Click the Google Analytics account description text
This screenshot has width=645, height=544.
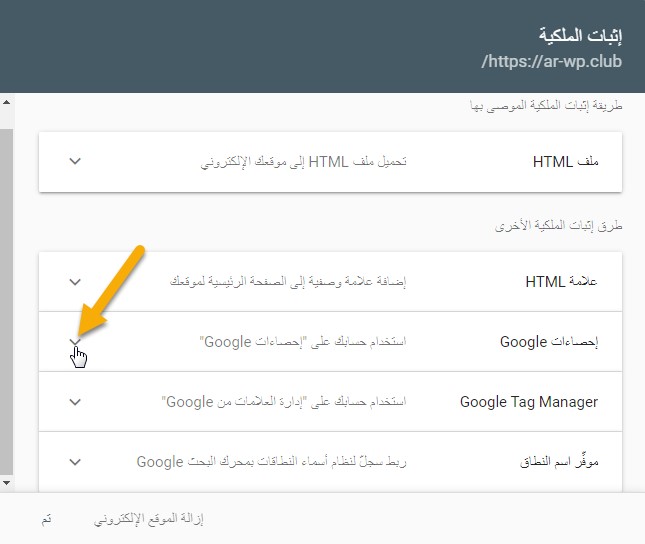(303, 342)
